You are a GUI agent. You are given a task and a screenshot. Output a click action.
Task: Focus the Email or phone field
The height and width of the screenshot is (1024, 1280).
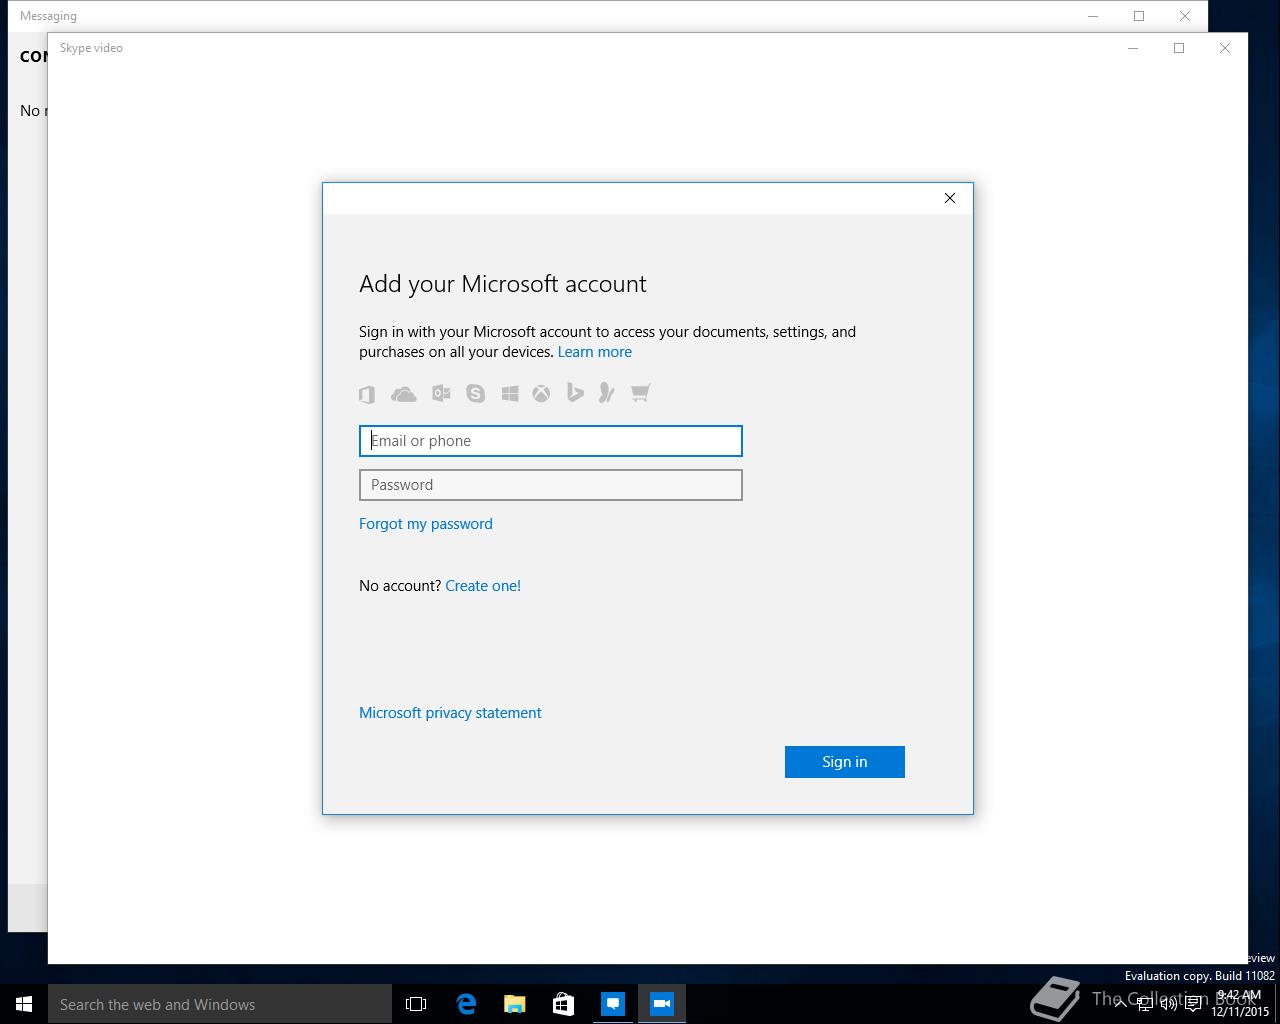pyautogui.click(x=551, y=441)
